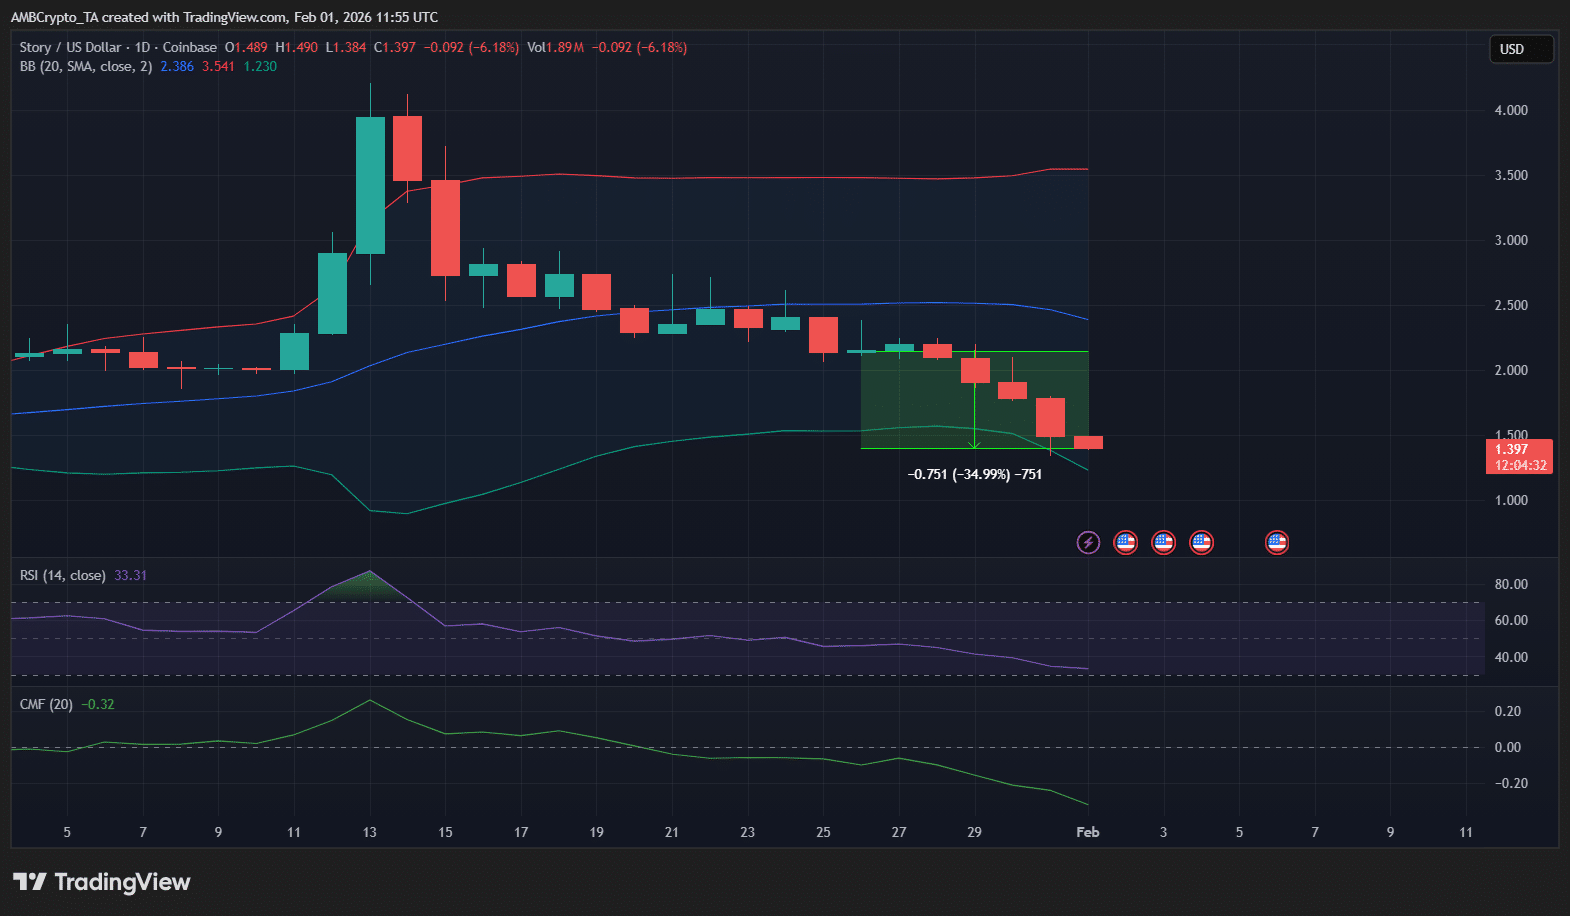Click the 4.000 level on the price scale

pyautogui.click(x=1511, y=110)
